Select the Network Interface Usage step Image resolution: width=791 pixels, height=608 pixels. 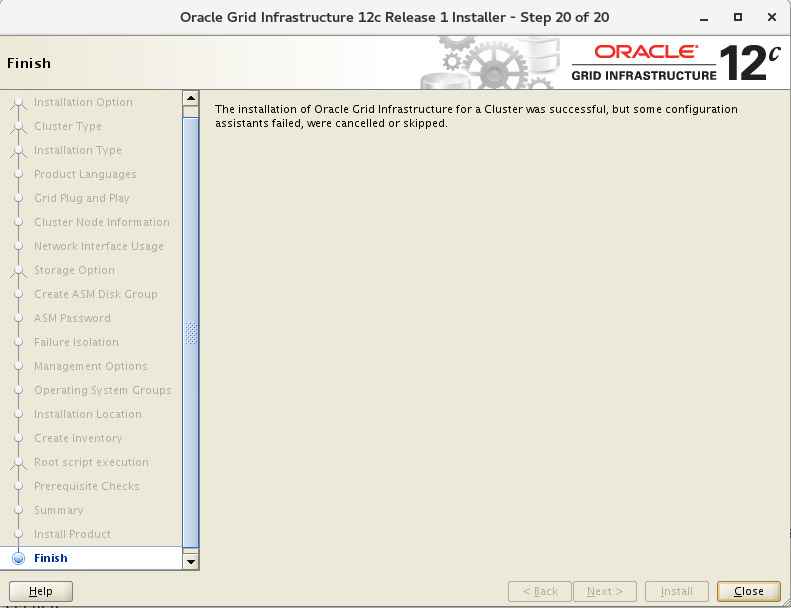[99, 246]
